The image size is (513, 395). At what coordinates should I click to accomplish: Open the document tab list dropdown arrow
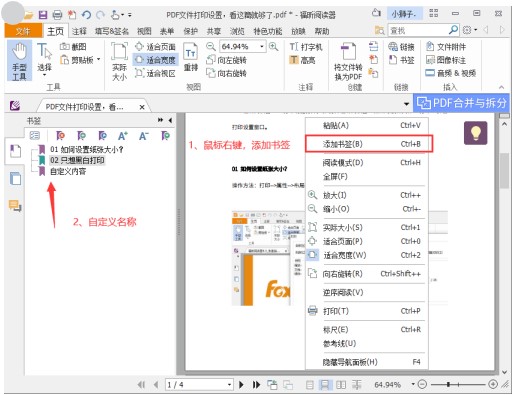pos(407,104)
